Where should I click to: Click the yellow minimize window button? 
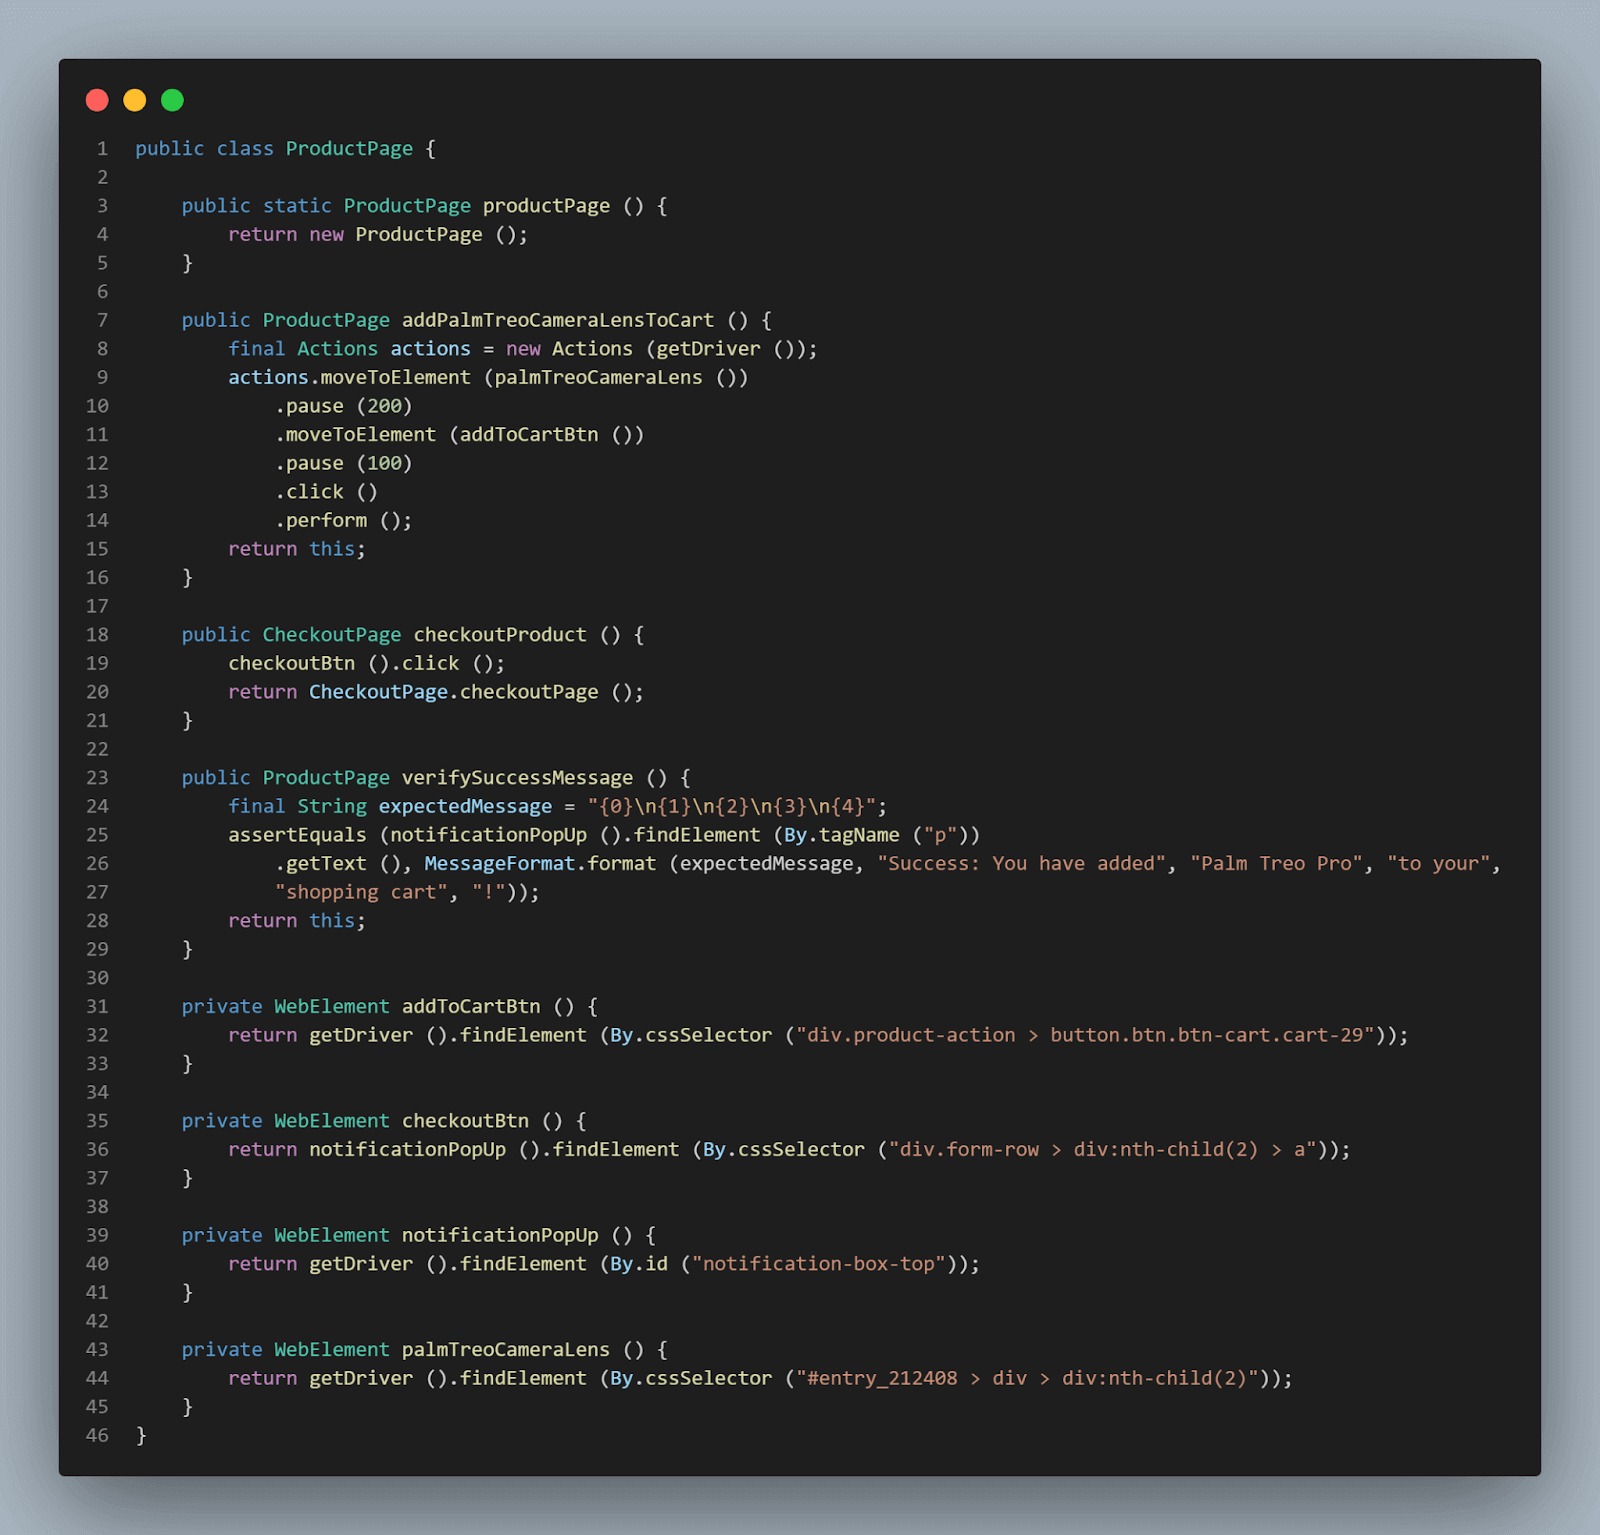(x=135, y=100)
